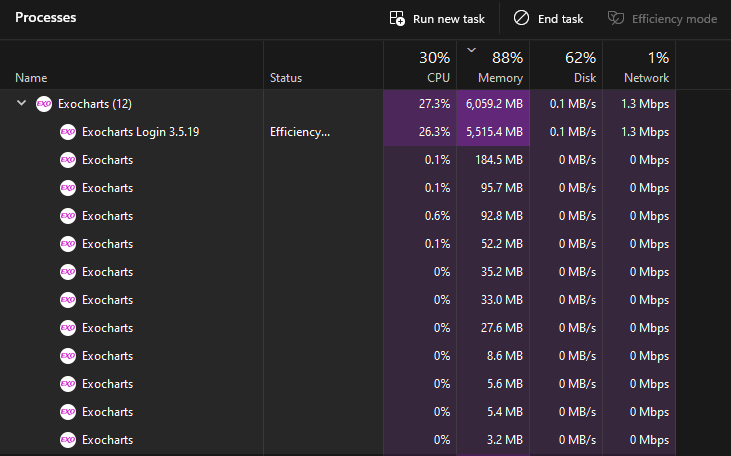This screenshot has height=456, width=731.
Task: Select the Exocharts (12) group name
Action: [x=95, y=104]
